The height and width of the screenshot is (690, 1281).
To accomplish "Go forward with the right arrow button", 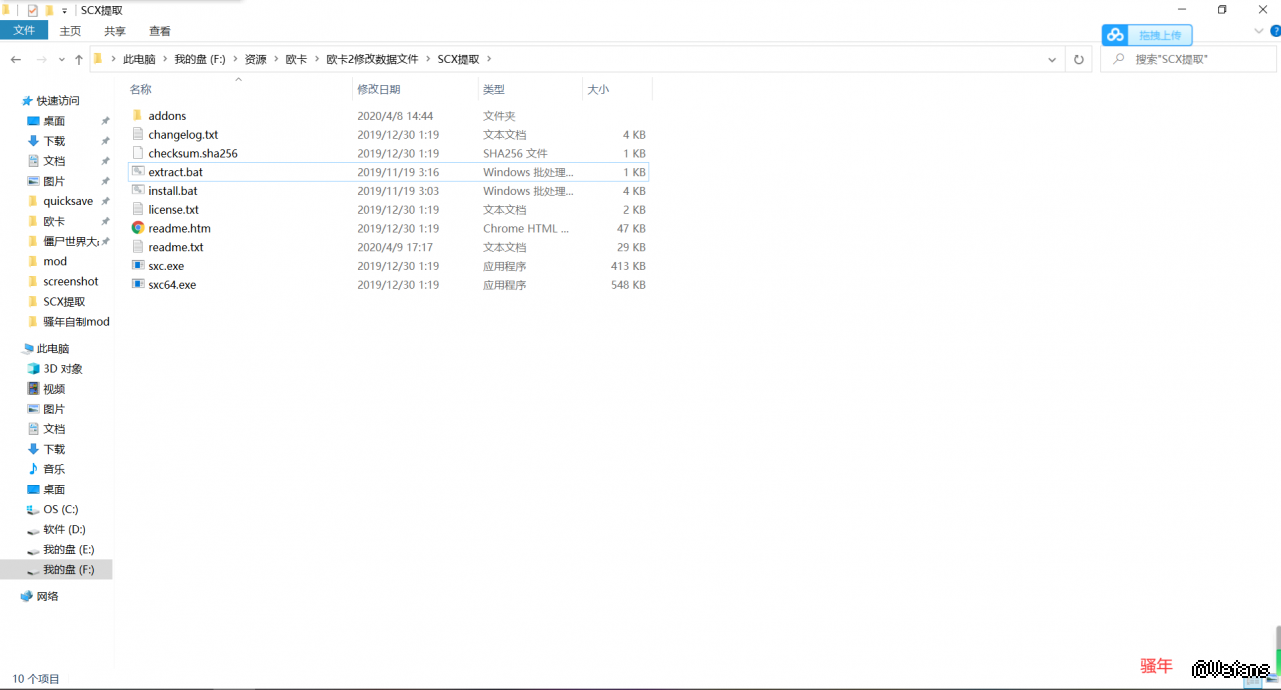I will click(x=41, y=60).
